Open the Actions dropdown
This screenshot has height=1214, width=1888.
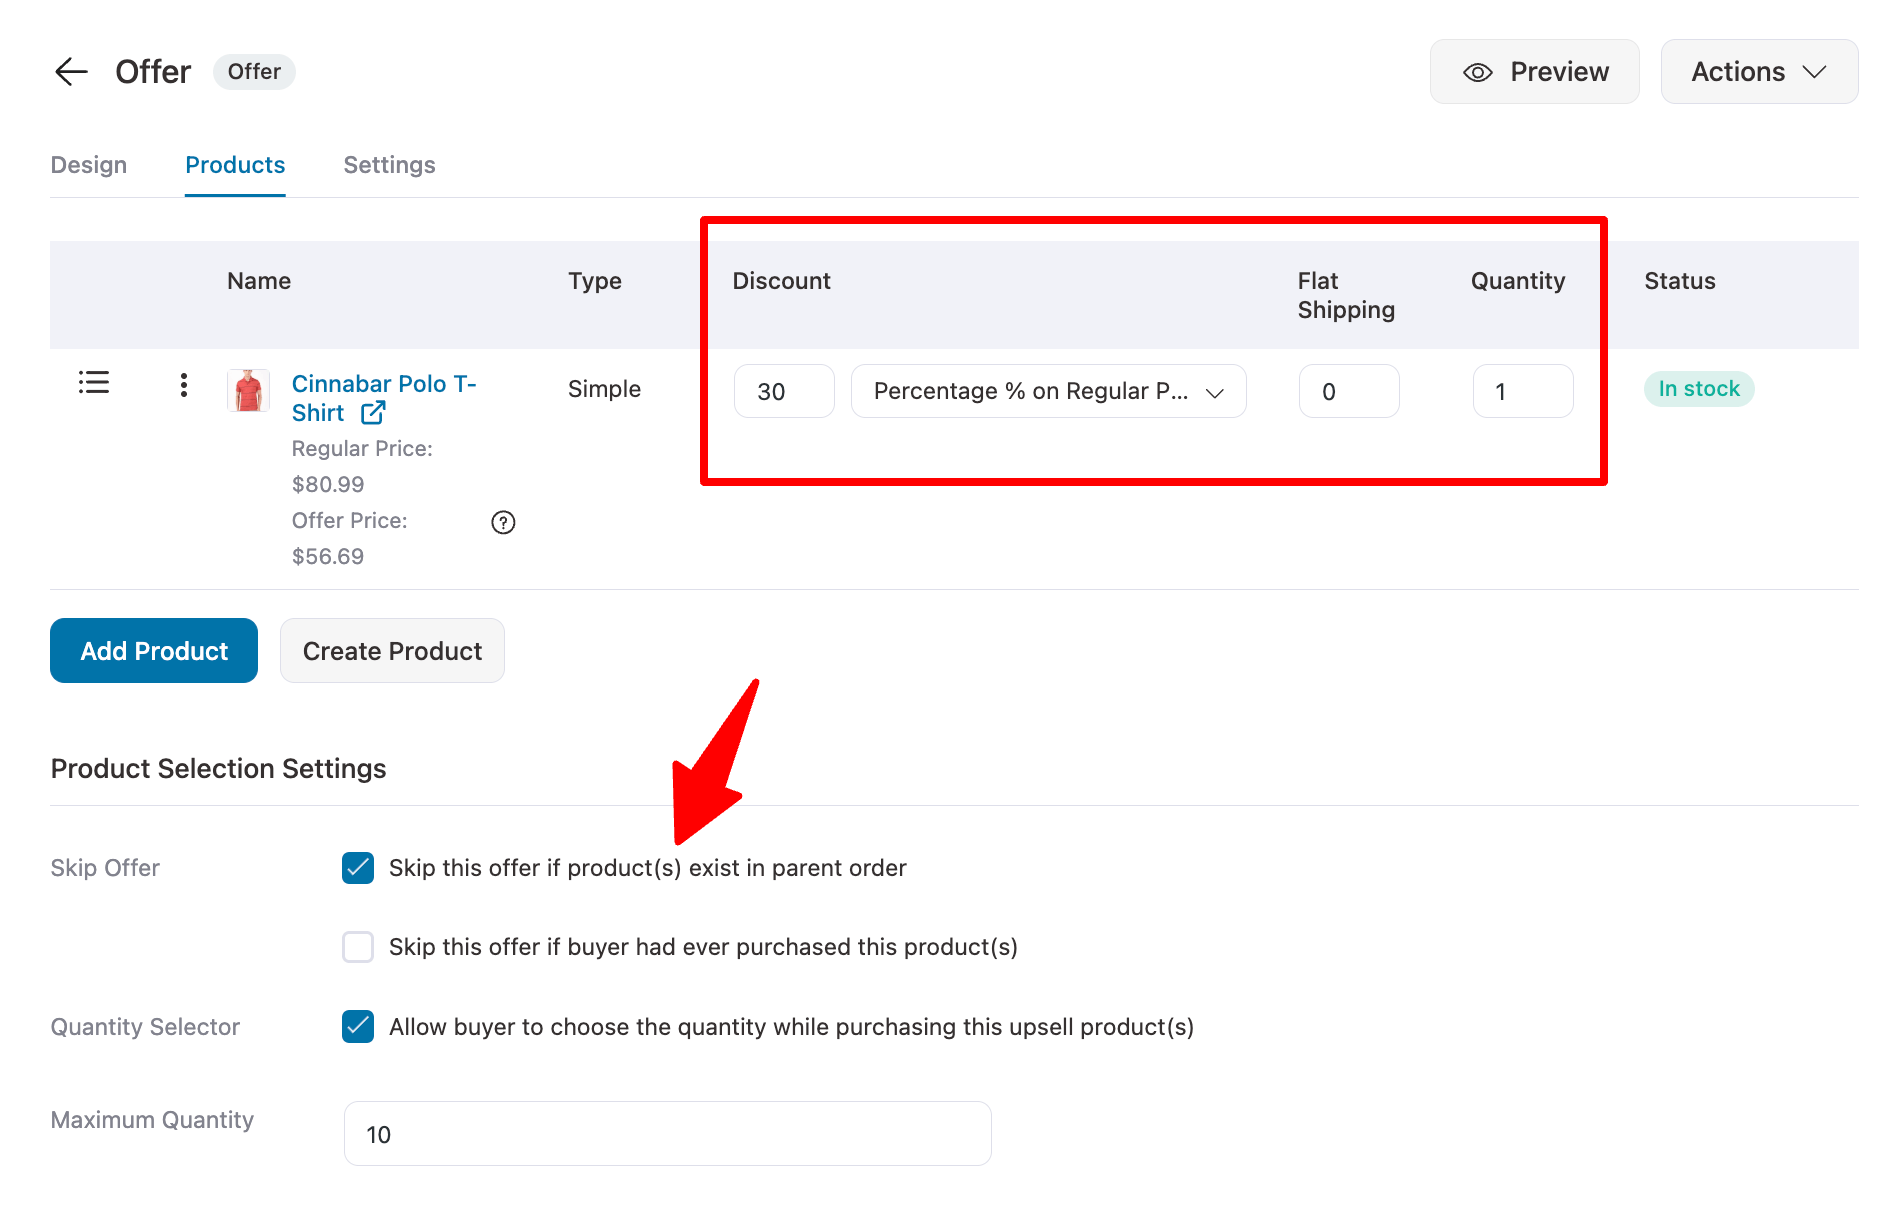pyautogui.click(x=1759, y=72)
